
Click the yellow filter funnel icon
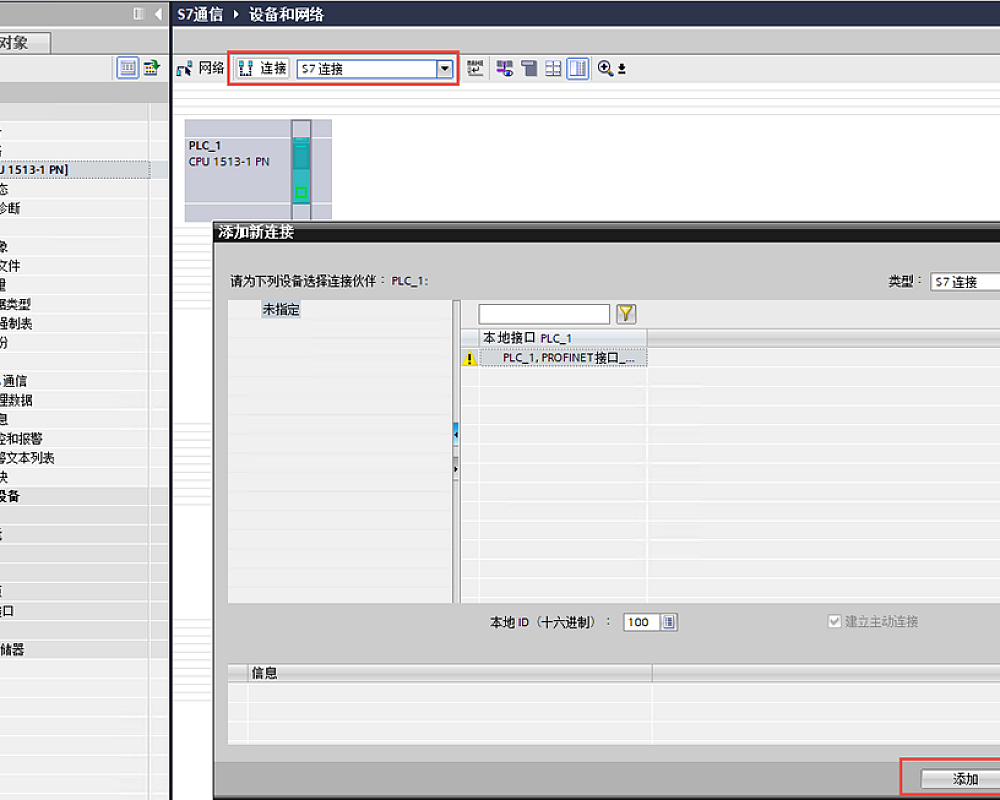pos(626,314)
